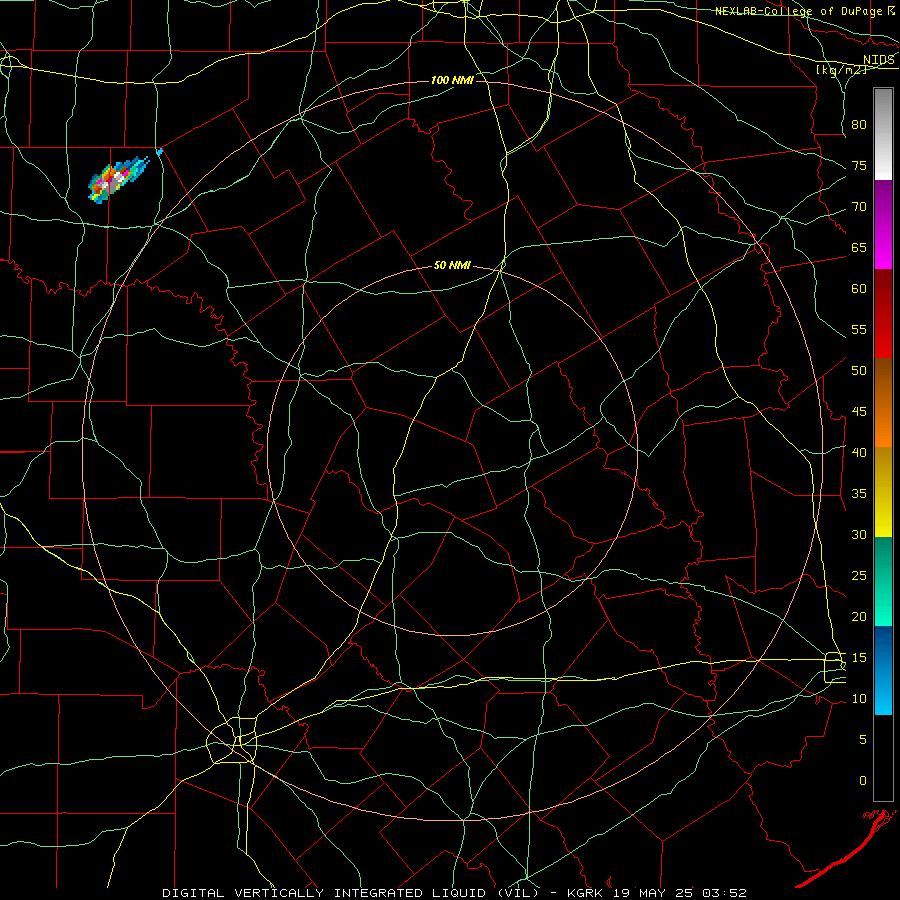Screen dimensions: 900x900
Task: Pick the yellow segment of color scale
Action: [x=883, y=492]
